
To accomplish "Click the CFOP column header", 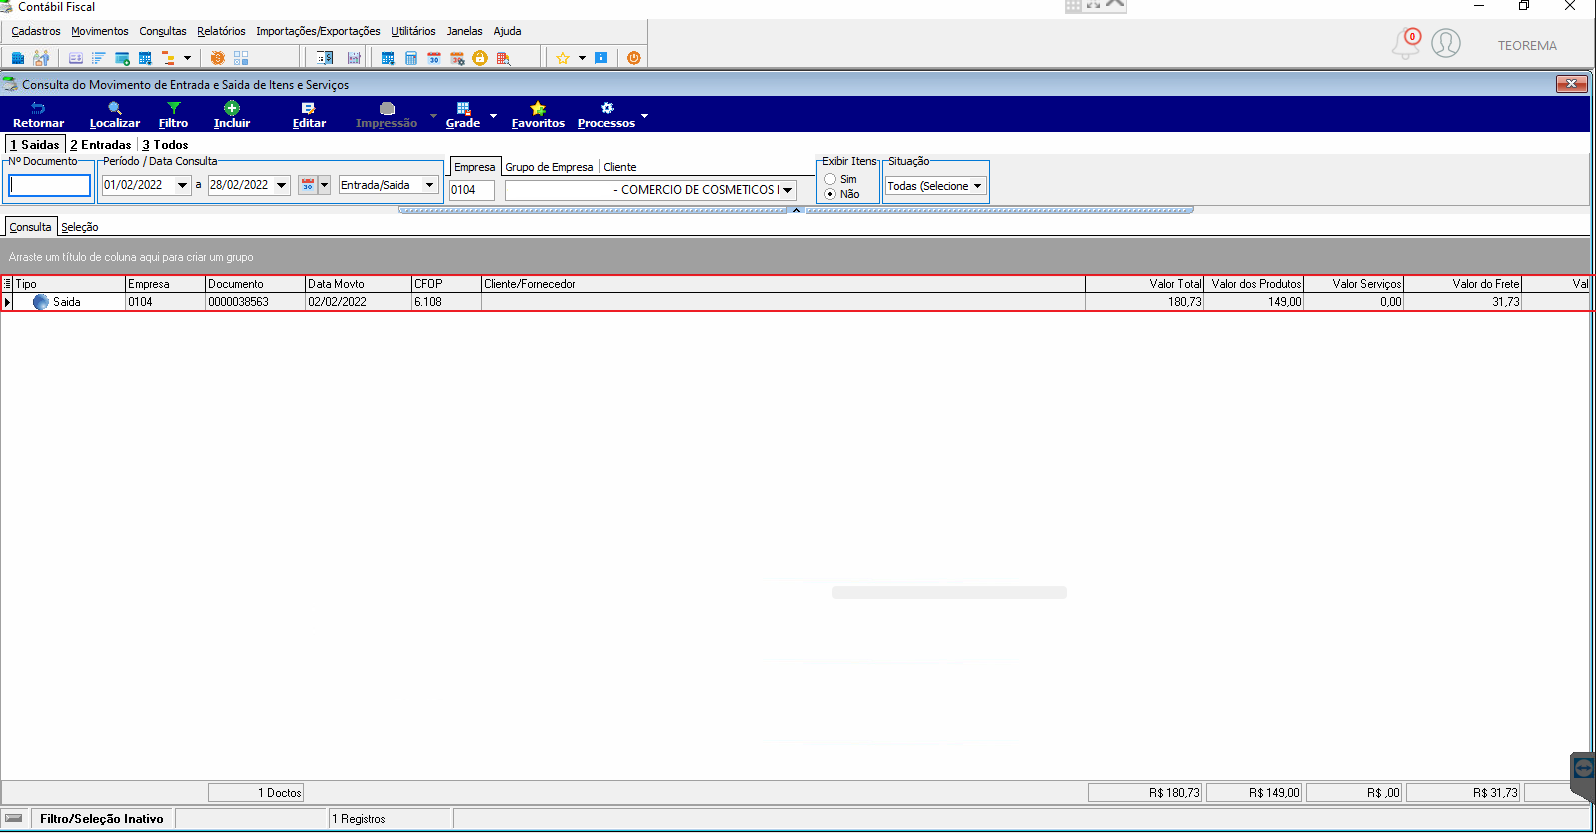I will pos(446,284).
